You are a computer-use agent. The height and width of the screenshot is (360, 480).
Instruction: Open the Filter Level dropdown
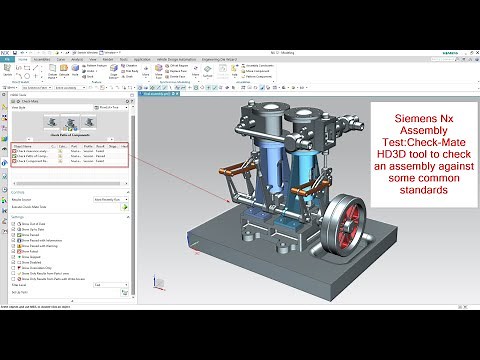coord(111,285)
